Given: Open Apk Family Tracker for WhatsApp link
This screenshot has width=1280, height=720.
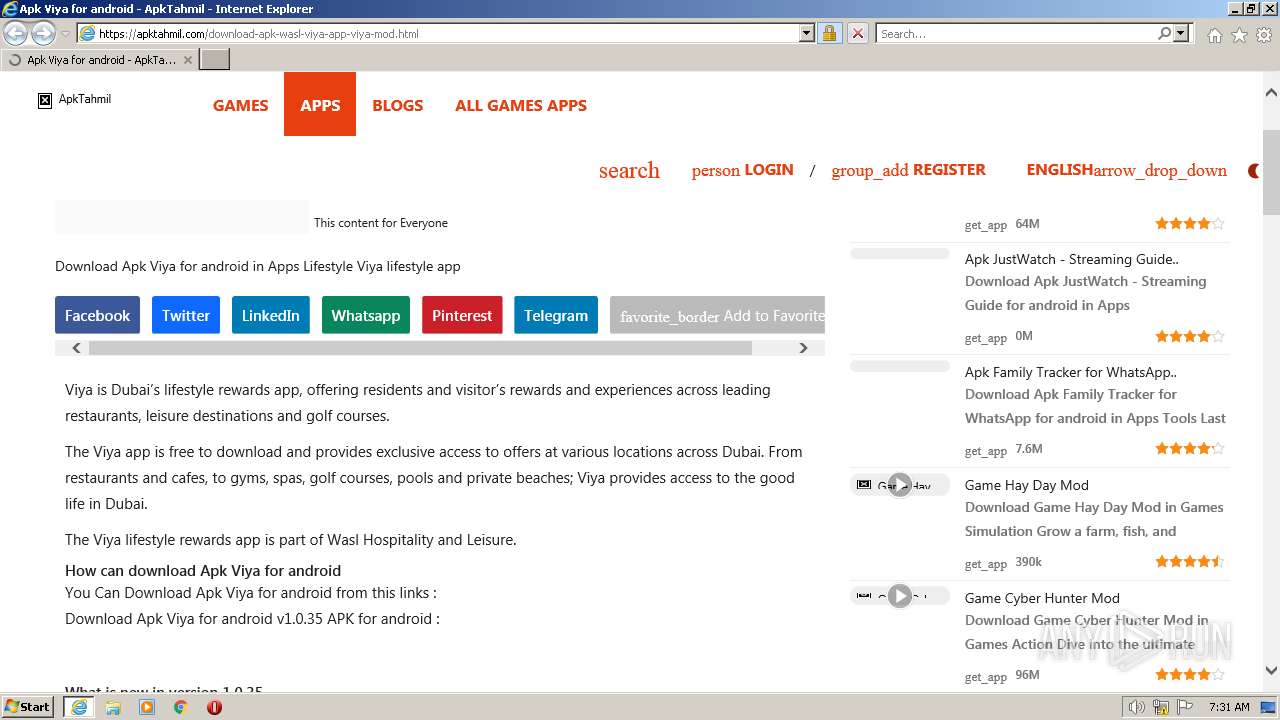Looking at the screenshot, I should (x=1070, y=372).
